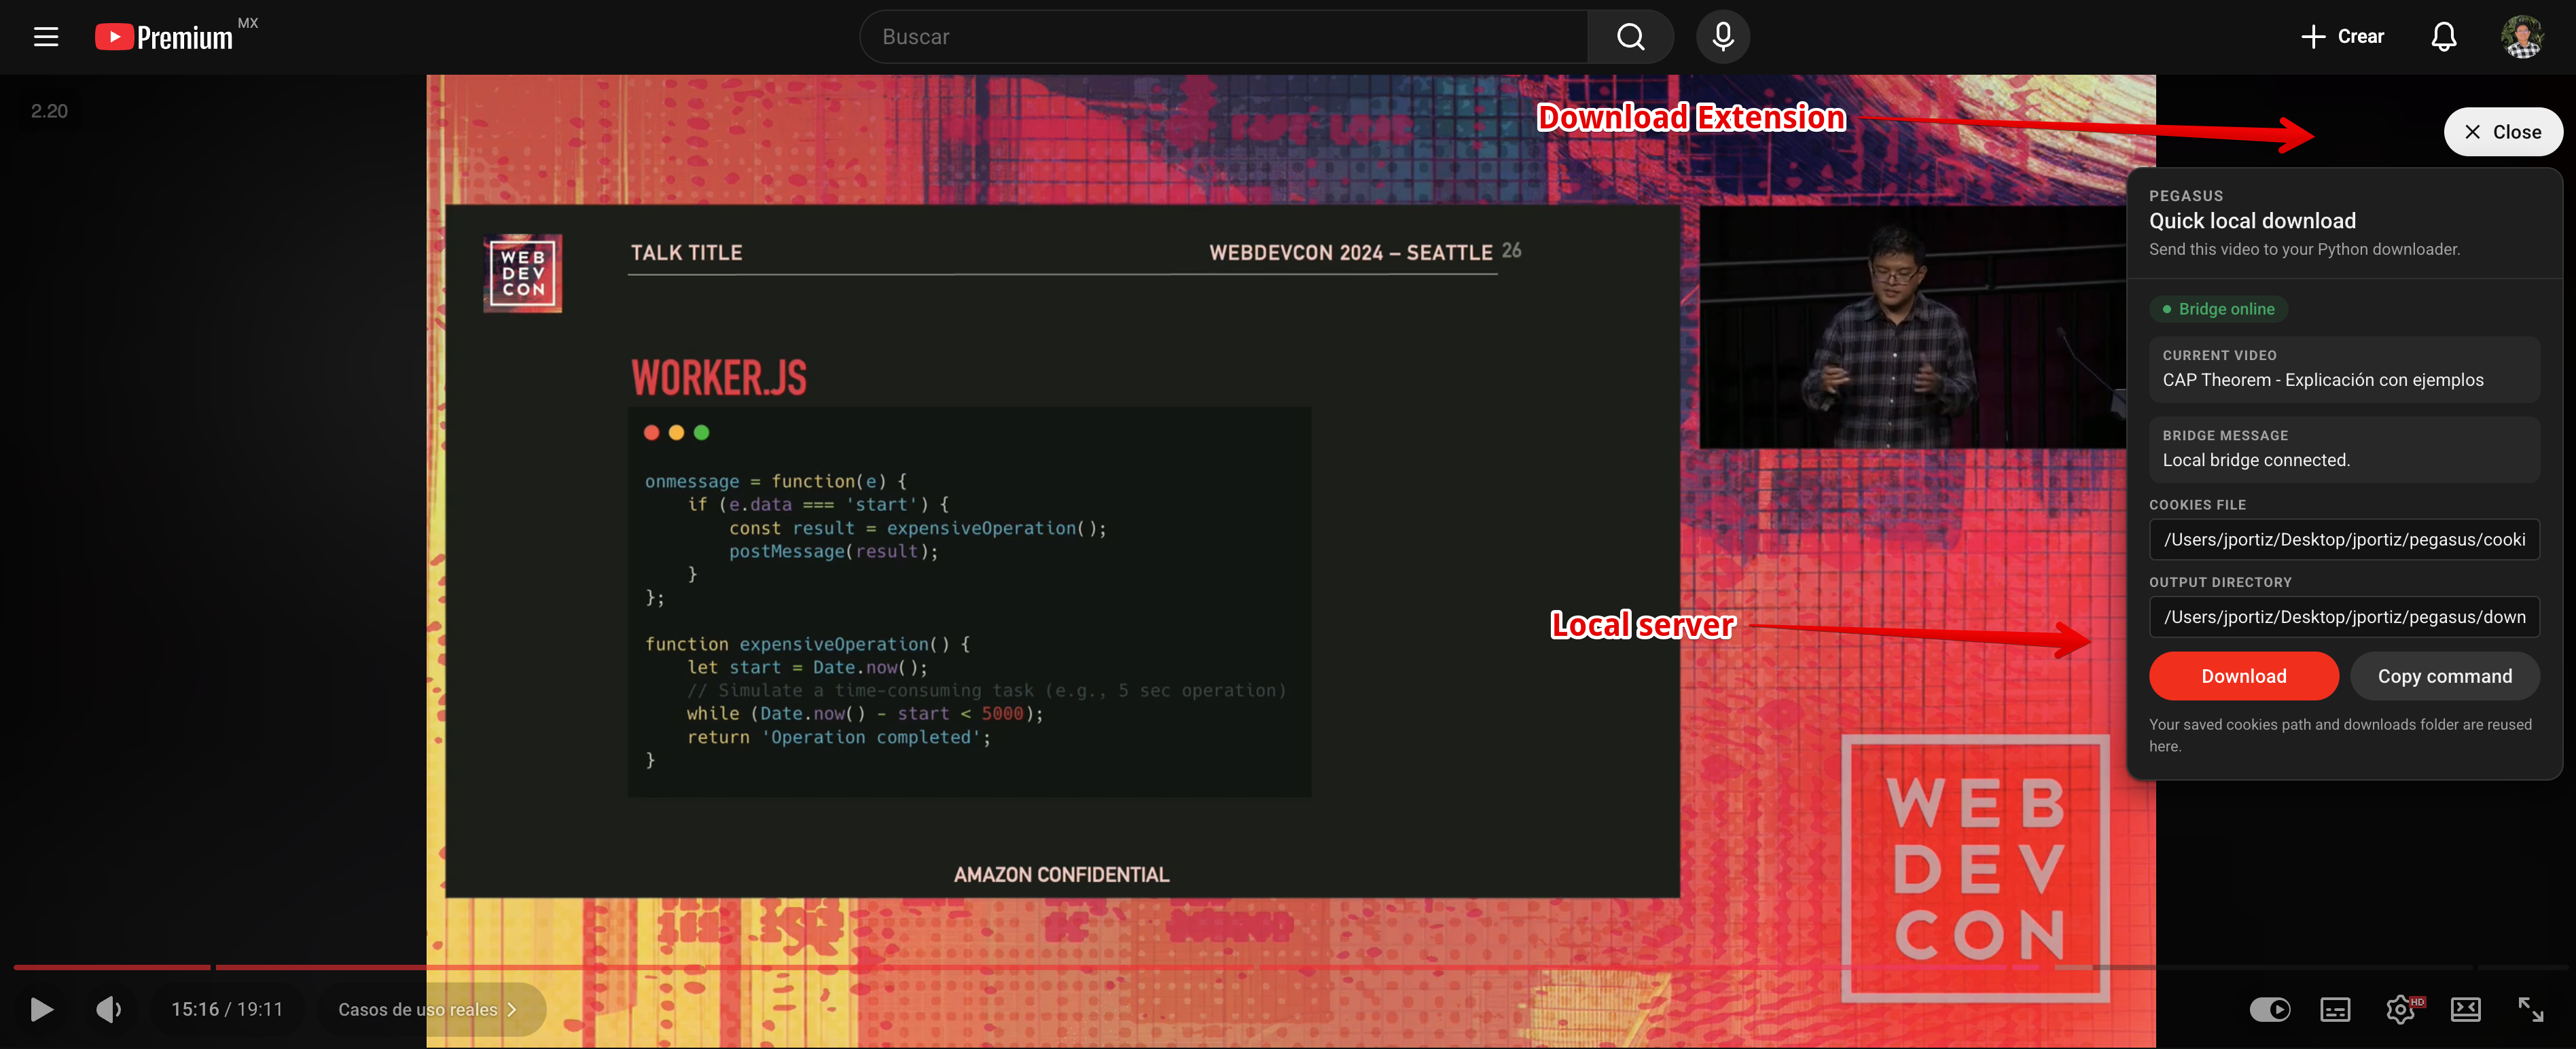Click the video progress bar
Screen dimensions: 2576x1049
[1200, 967]
